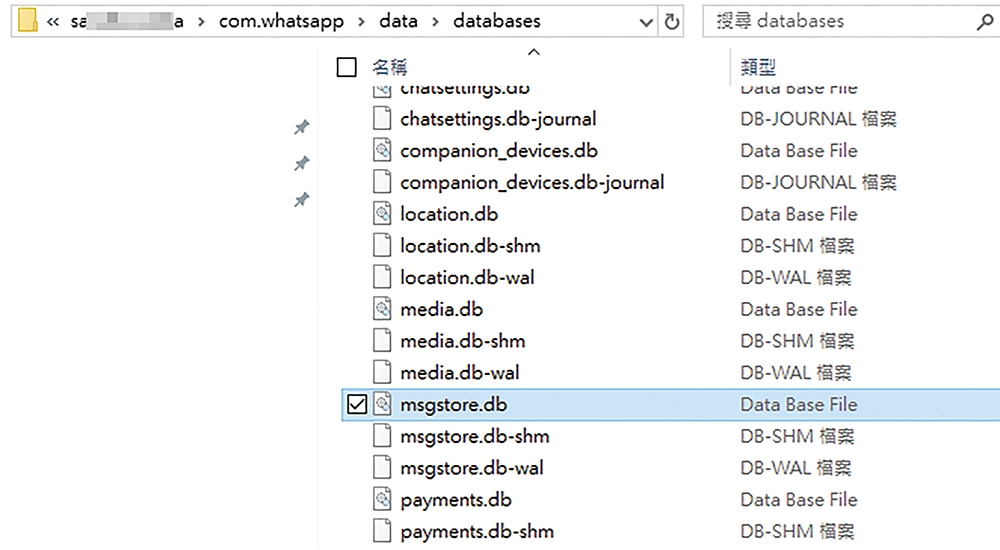Expand chevron between data and databases

(436, 22)
